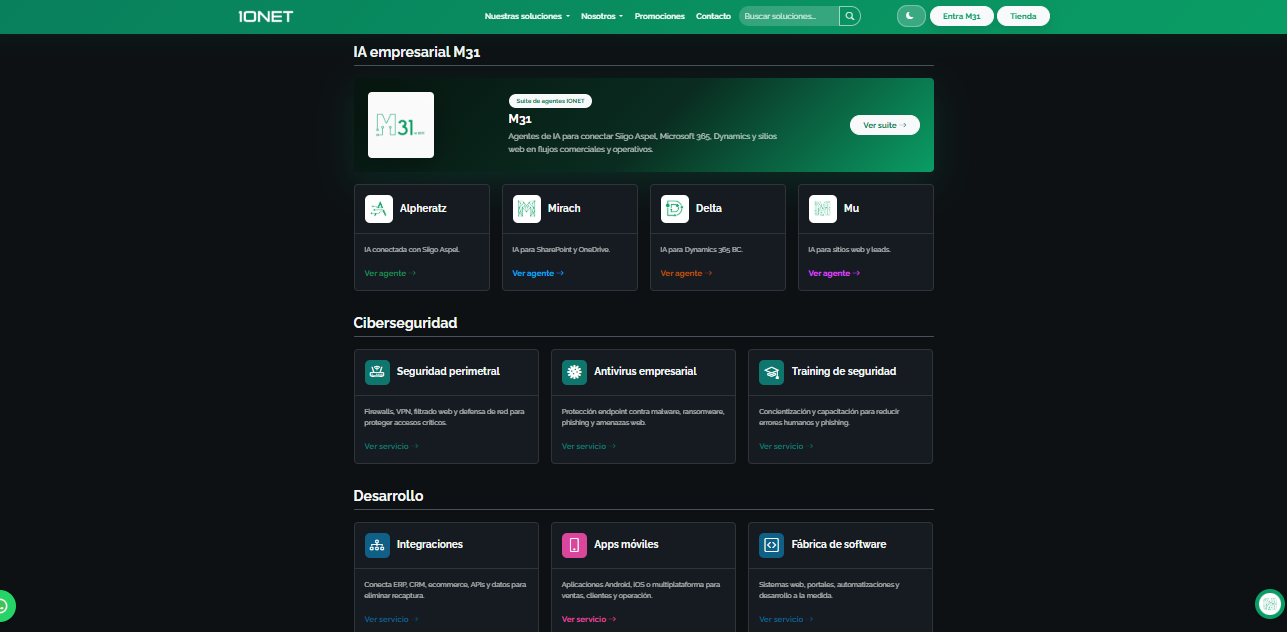Click Ver servicio under Seguridad perimetral
1287x632 pixels.
(x=391, y=446)
